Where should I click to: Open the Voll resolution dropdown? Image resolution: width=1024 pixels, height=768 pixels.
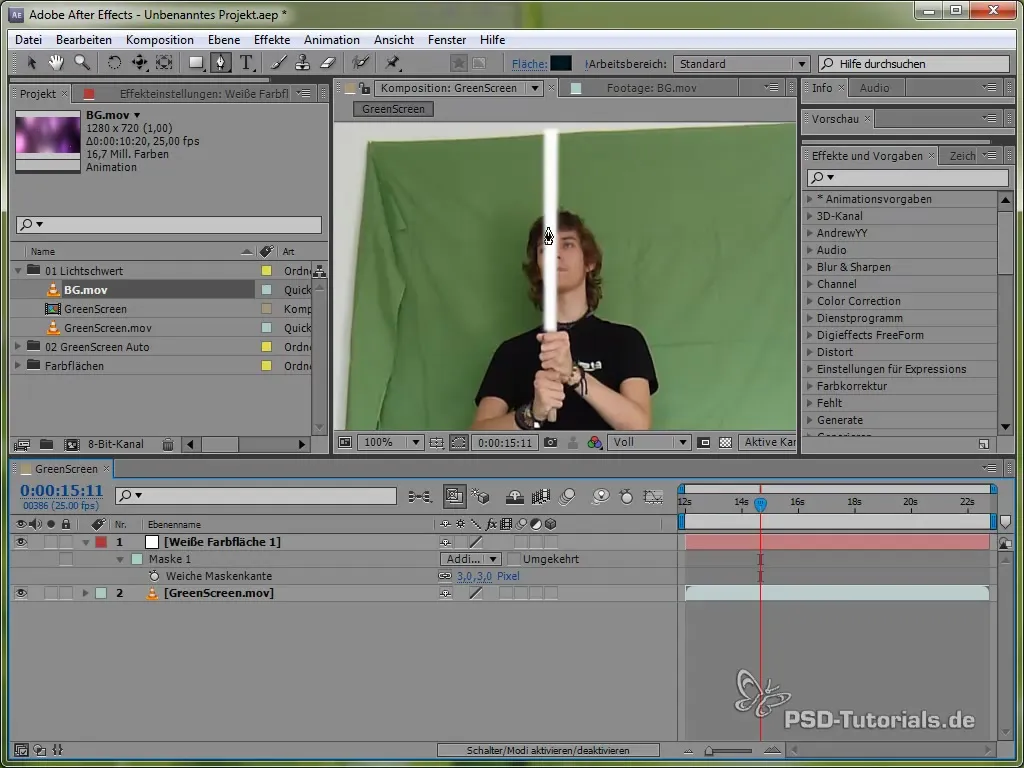click(x=649, y=442)
